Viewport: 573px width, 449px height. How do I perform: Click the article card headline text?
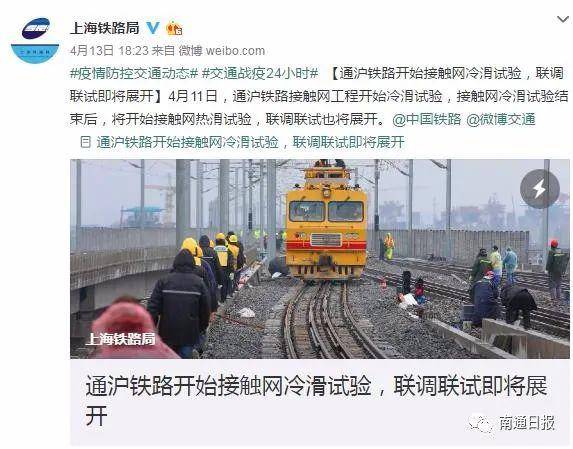[x=316, y=400]
